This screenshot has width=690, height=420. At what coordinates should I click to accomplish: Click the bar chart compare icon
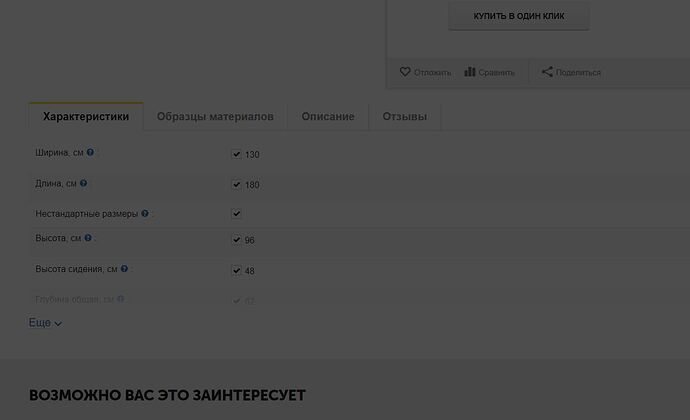coord(470,72)
